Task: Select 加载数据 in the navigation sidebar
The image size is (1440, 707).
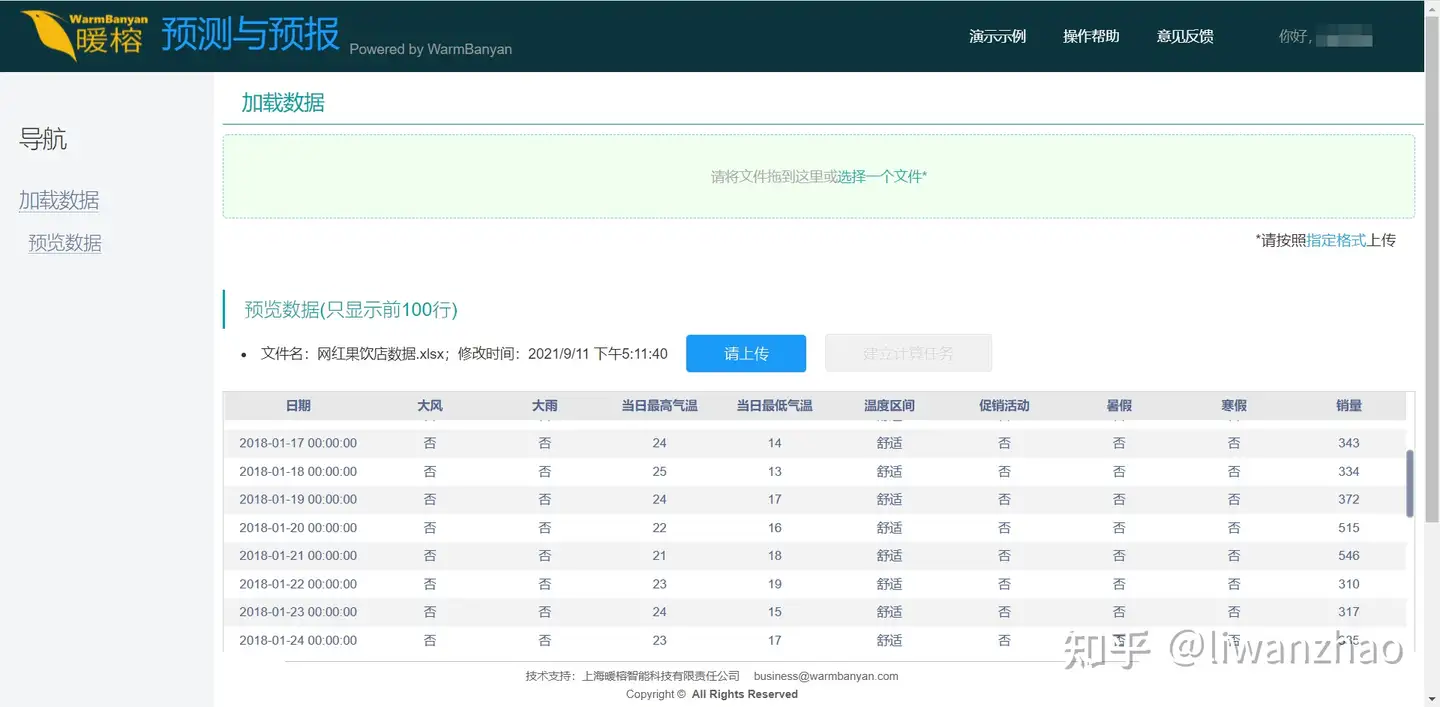Action: tap(59, 200)
